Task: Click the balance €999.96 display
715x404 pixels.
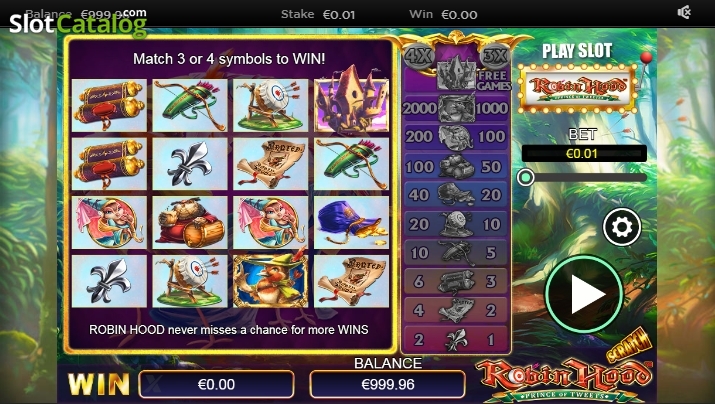Action: tap(388, 384)
